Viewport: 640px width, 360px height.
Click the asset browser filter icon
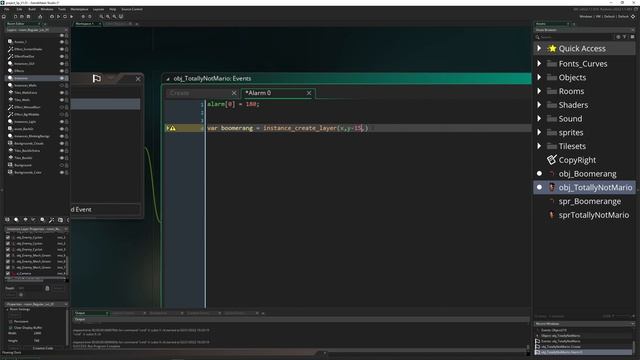point(624,37)
